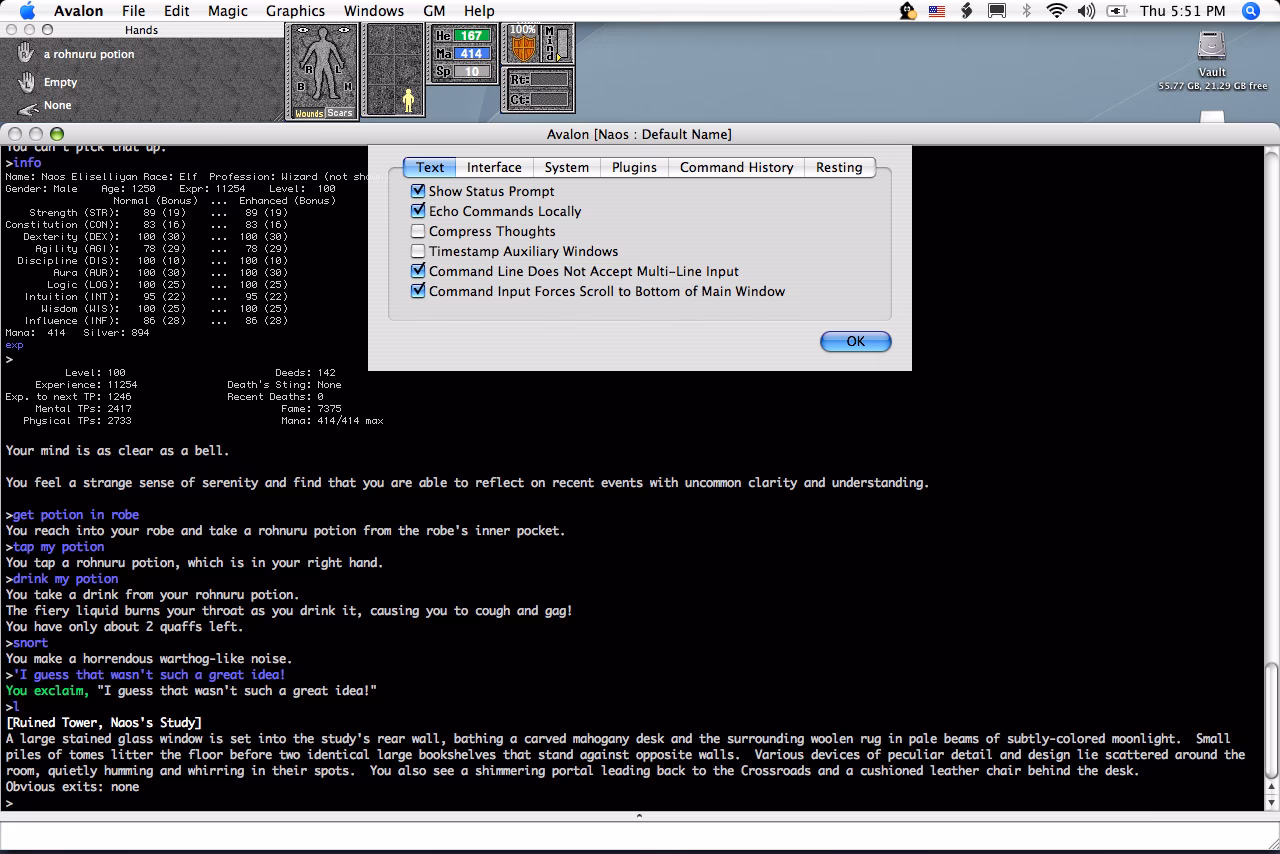Open the Avalon application menu
The height and width of the screenshot is (854, 1280).
click(x=78, y=11)
